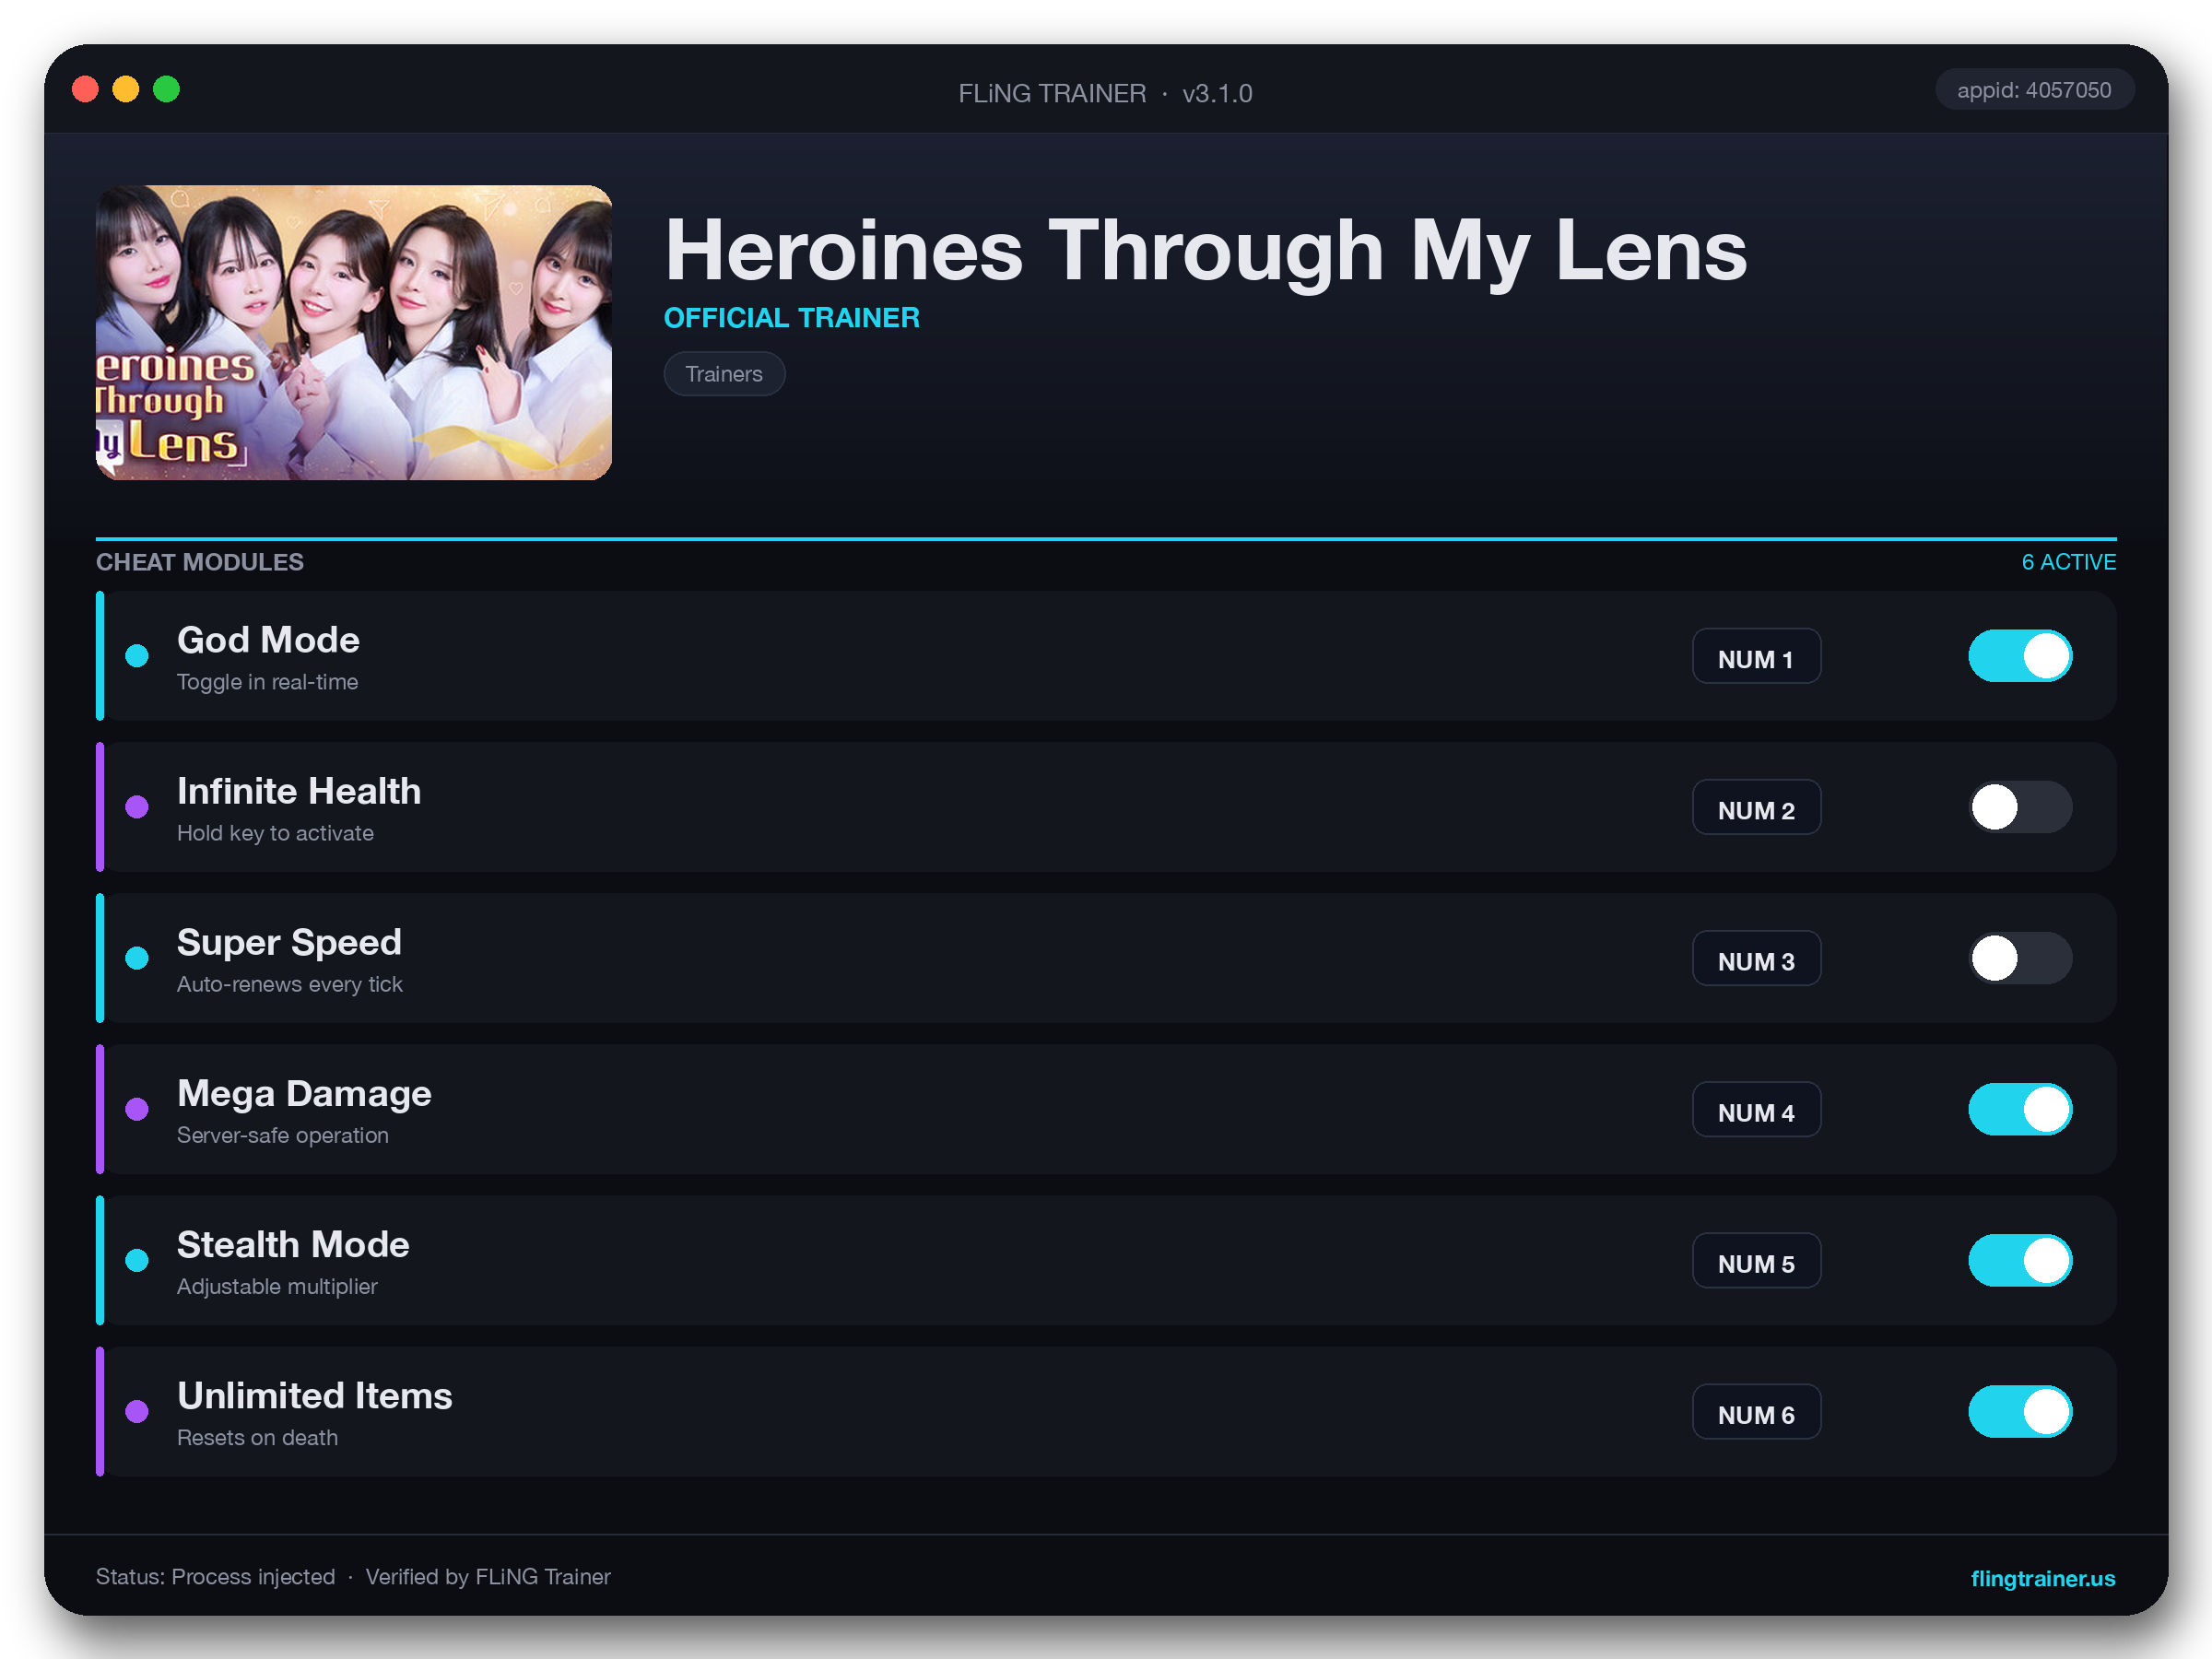The height and width of the screenshot is (1659, 2212).
Task: Click the 'Status: Process injected' text
Action: pyautogui.click(x=215, y=1577)
